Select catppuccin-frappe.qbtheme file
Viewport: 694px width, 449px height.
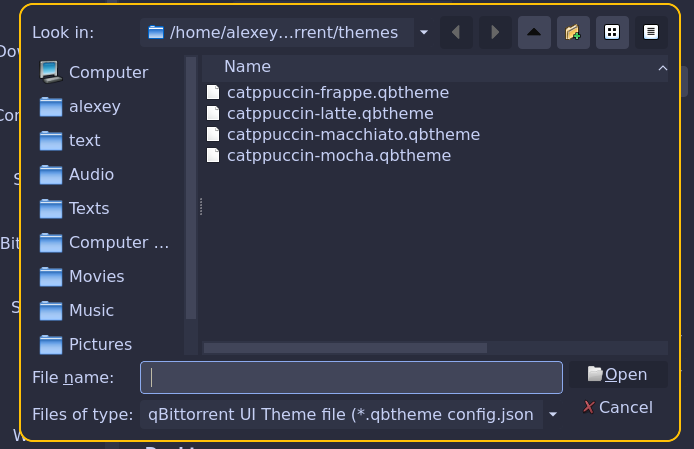click(x=337, y=92)
